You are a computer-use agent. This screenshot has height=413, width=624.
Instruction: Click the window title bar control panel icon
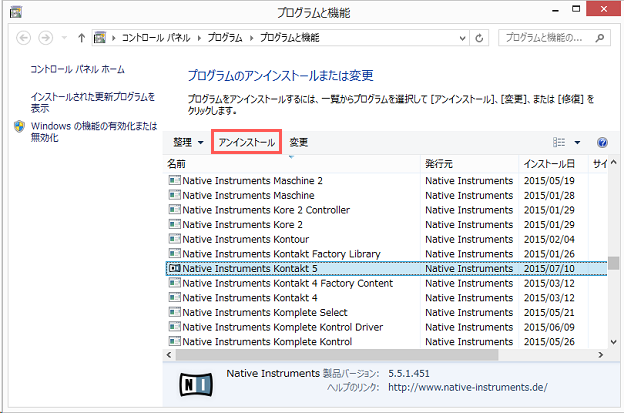click(16, 12)
